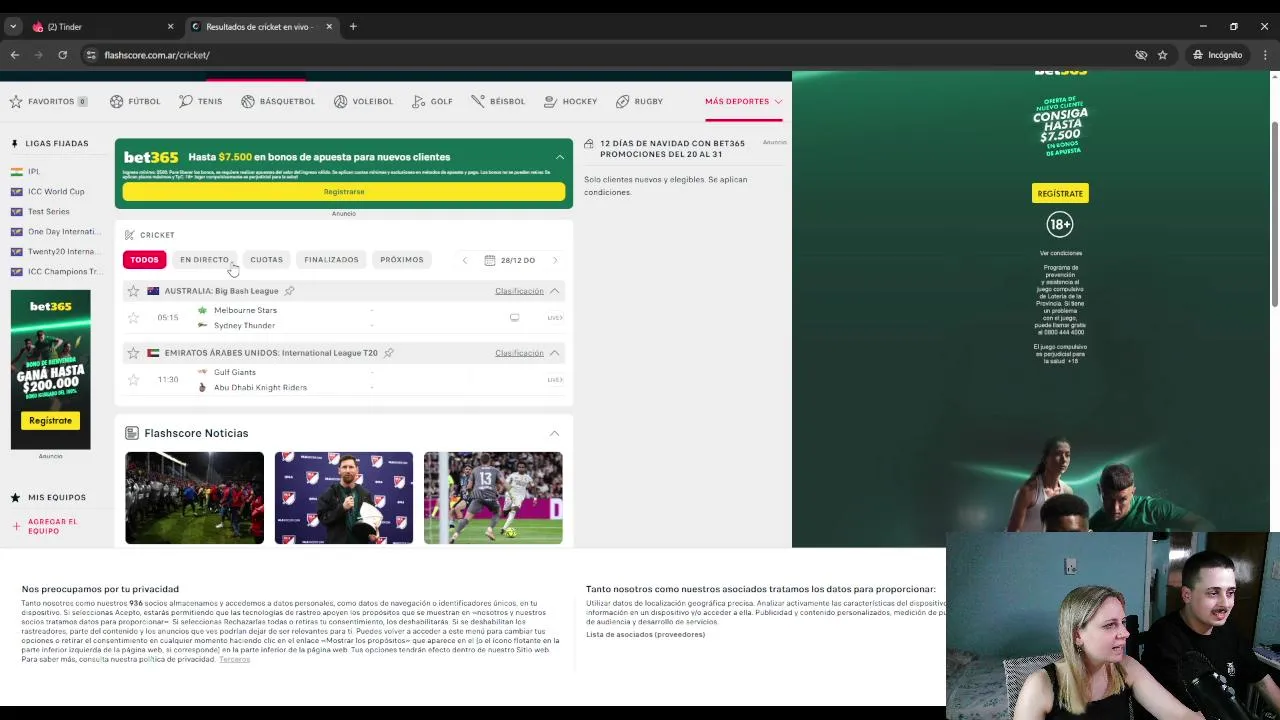Select the Cuotas filter tab

click(x=266, y=260)
